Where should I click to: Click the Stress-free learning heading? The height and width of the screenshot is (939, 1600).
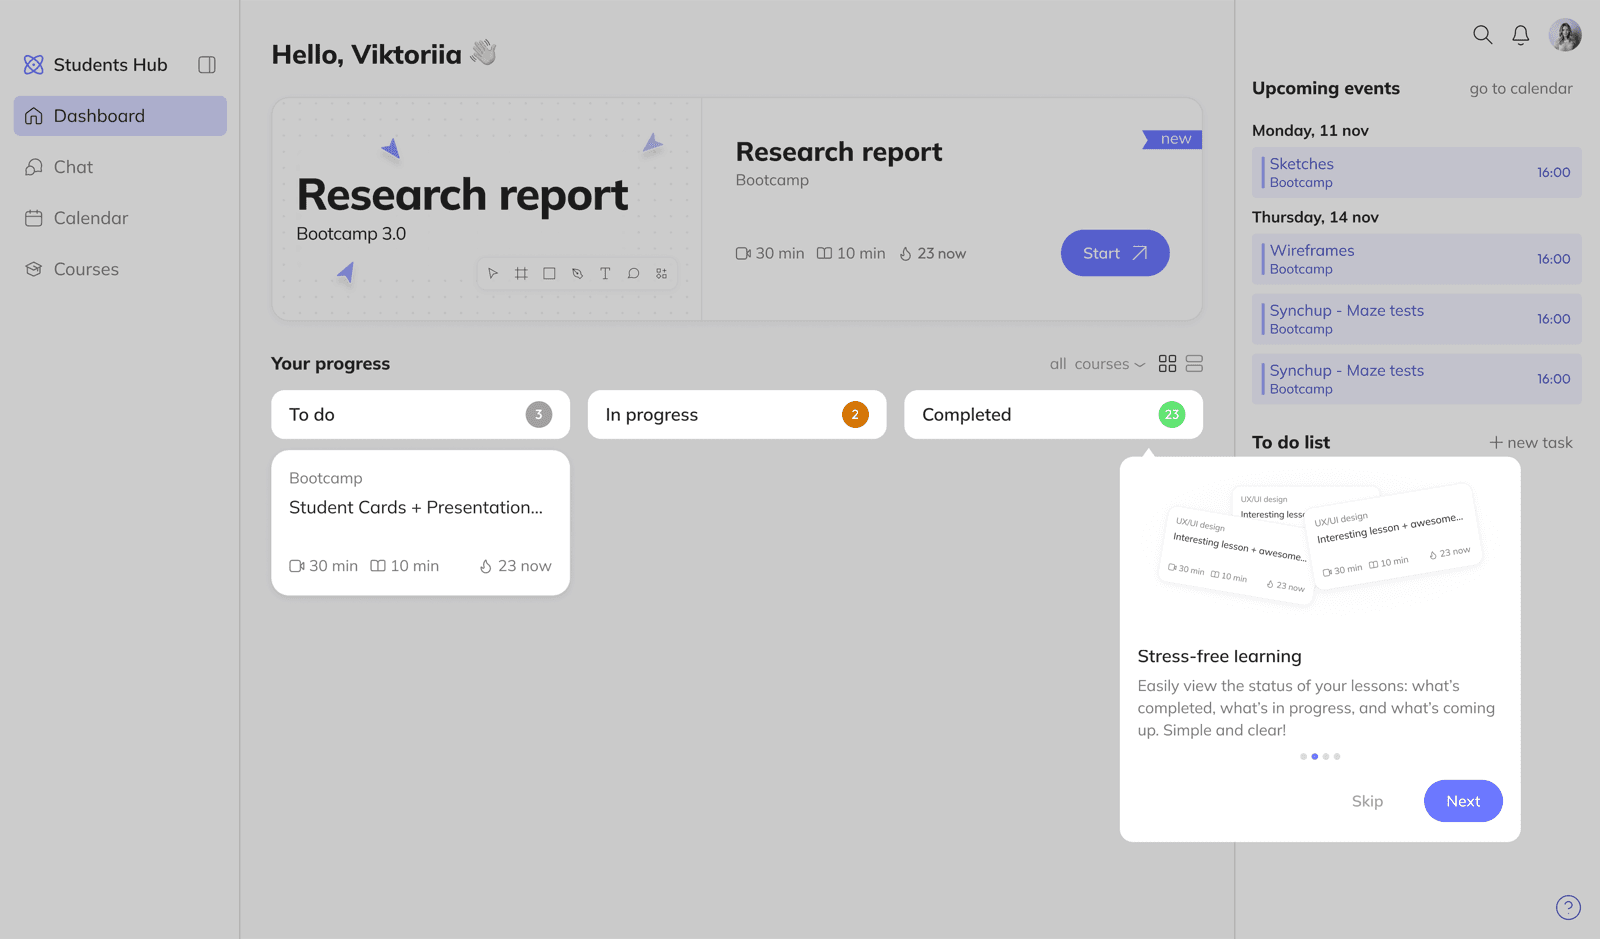coord(1219,656)
